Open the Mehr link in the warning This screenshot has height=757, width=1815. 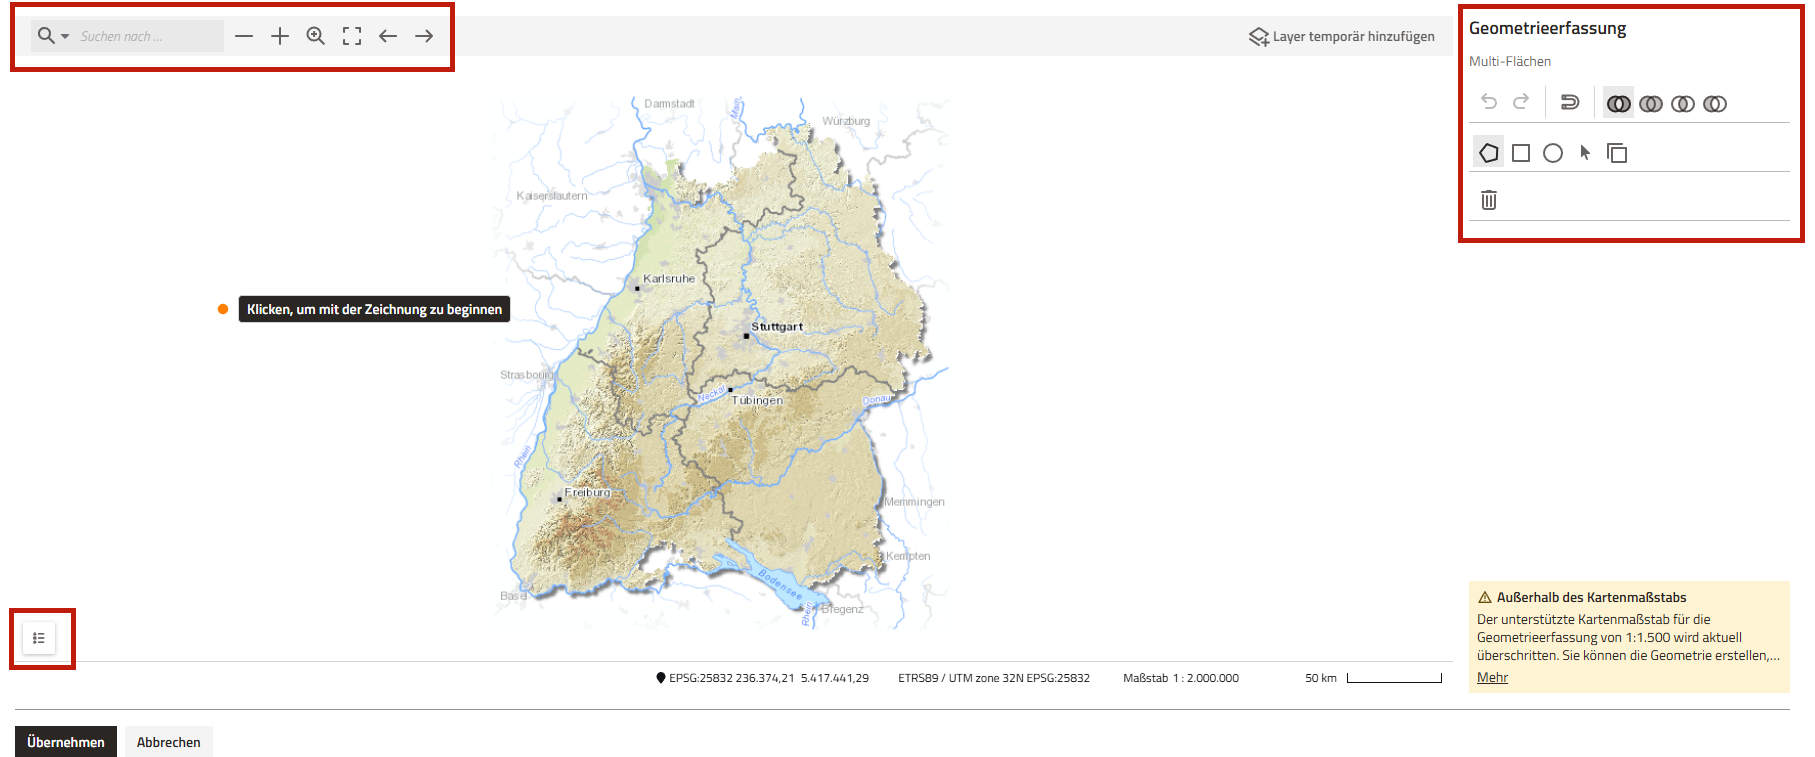[1492, 678]
